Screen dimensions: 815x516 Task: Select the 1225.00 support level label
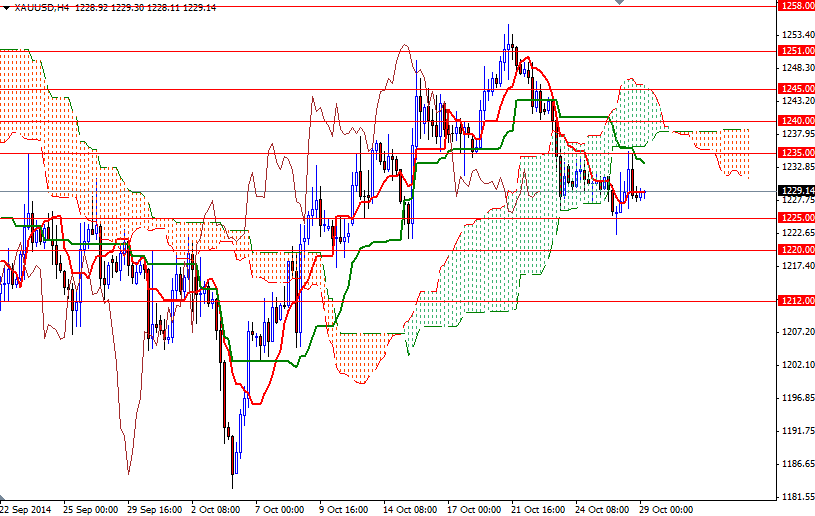(x=796, y=217)
